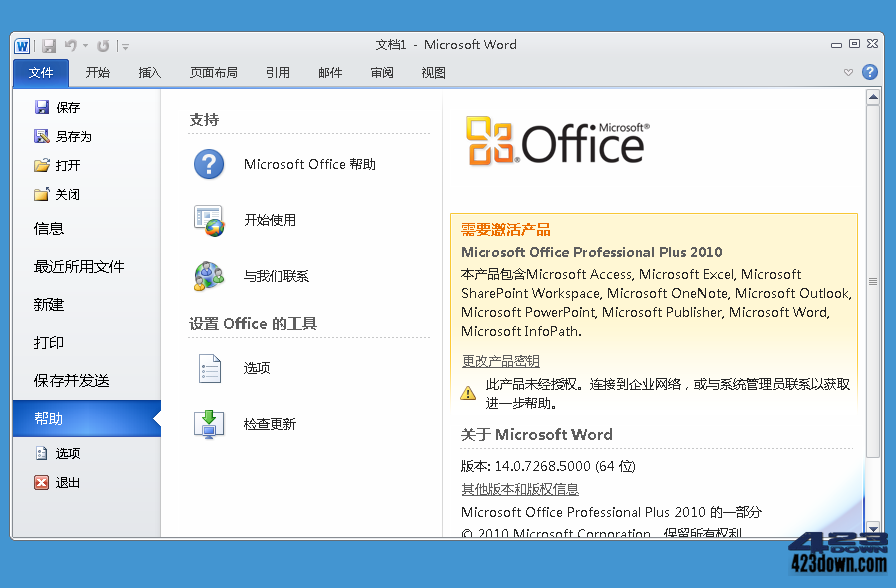This screenshot has width=896, height=588.
Task: Switch to the 视图 ribbon tab
Action: coord(433,73)
